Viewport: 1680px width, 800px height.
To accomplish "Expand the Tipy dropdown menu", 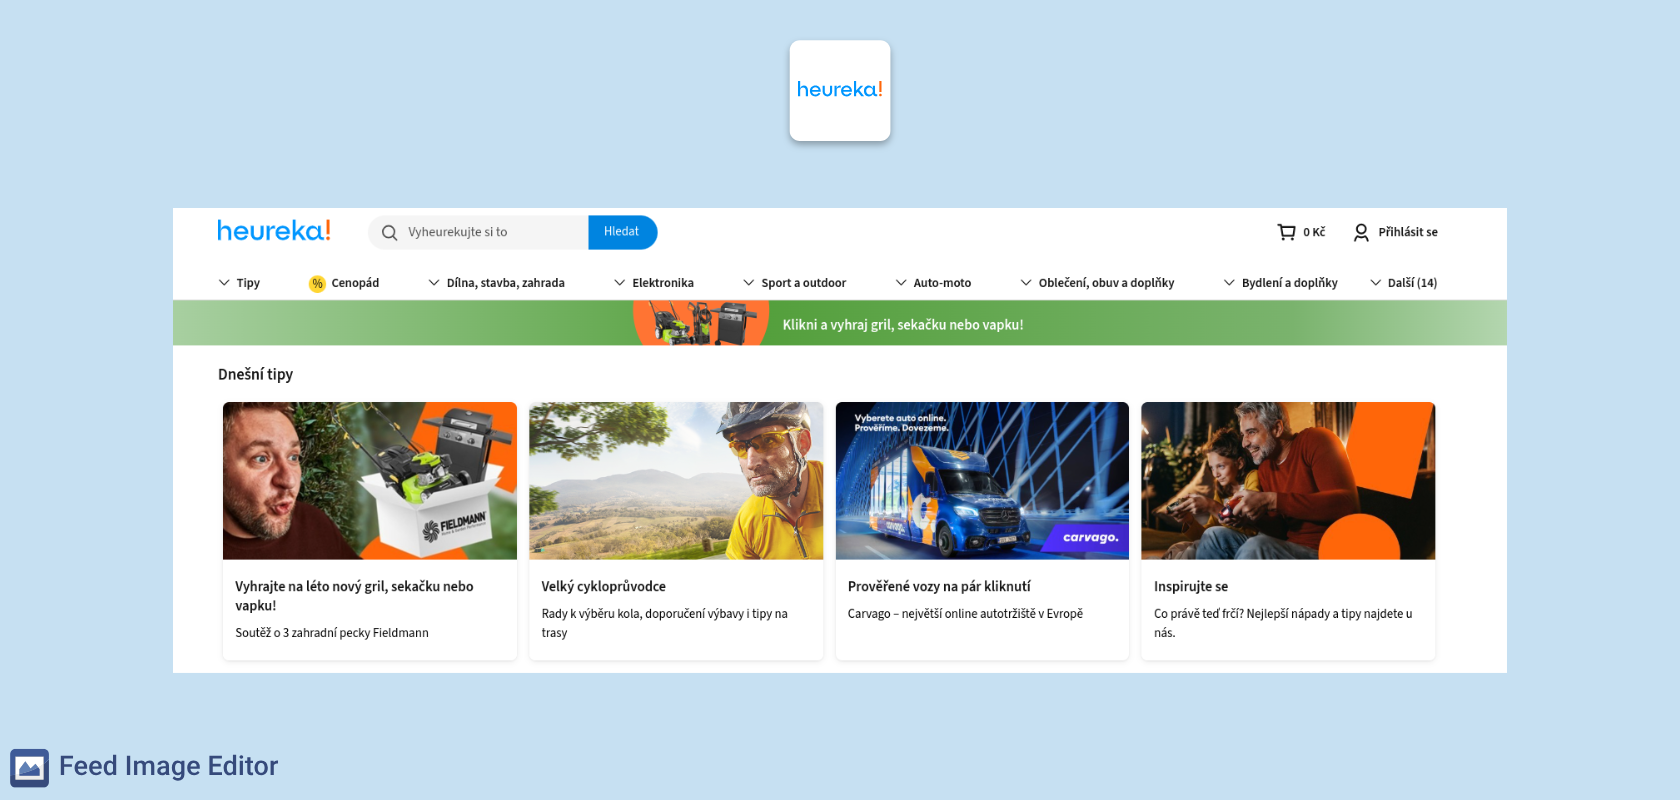I will pyautogui.click(x=239, y=283).
